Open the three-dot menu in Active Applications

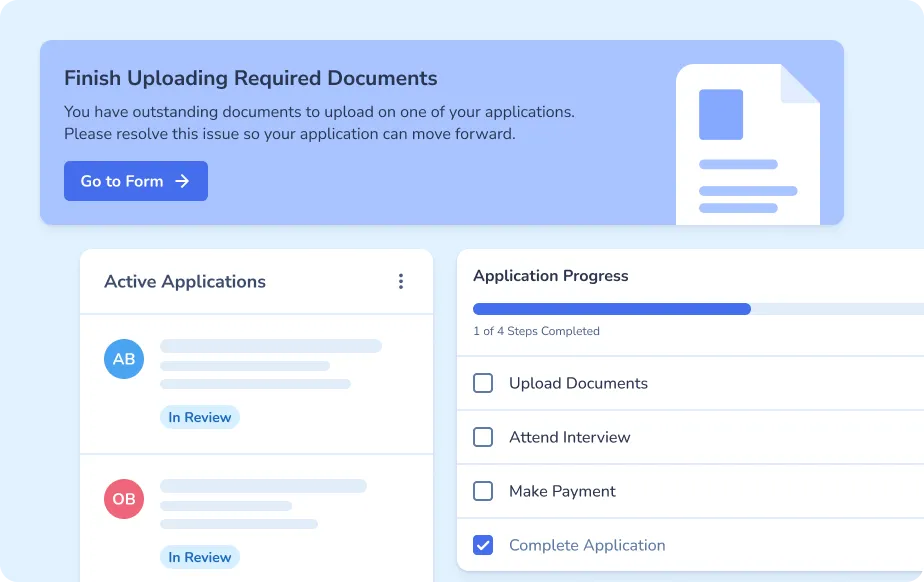(x=401, y=282)
